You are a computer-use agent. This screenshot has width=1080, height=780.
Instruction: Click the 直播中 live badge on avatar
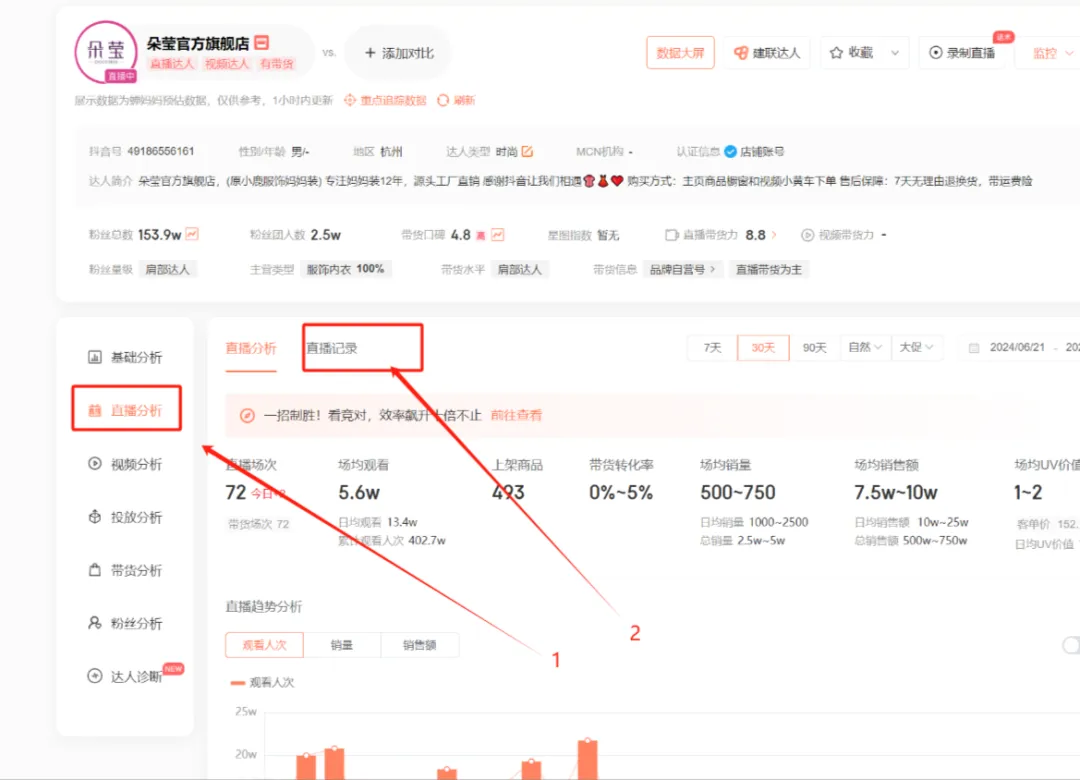coord(121,76)
